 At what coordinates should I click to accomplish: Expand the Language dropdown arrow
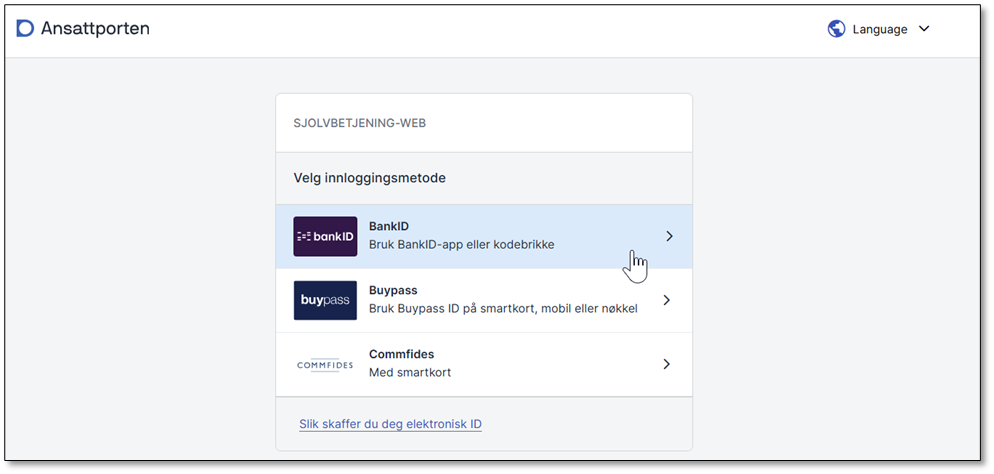(924, 29)
